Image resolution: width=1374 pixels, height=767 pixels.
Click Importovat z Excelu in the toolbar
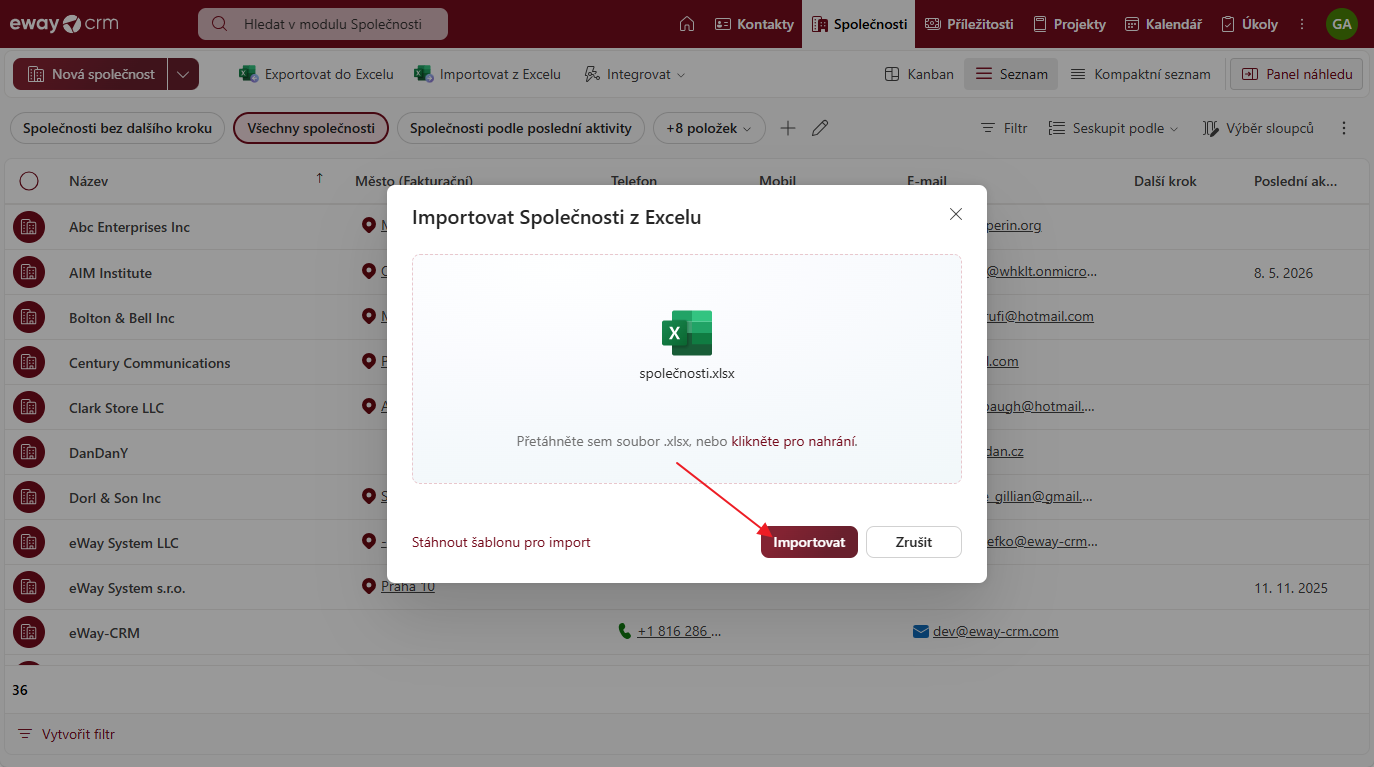[x=487, y=74]
